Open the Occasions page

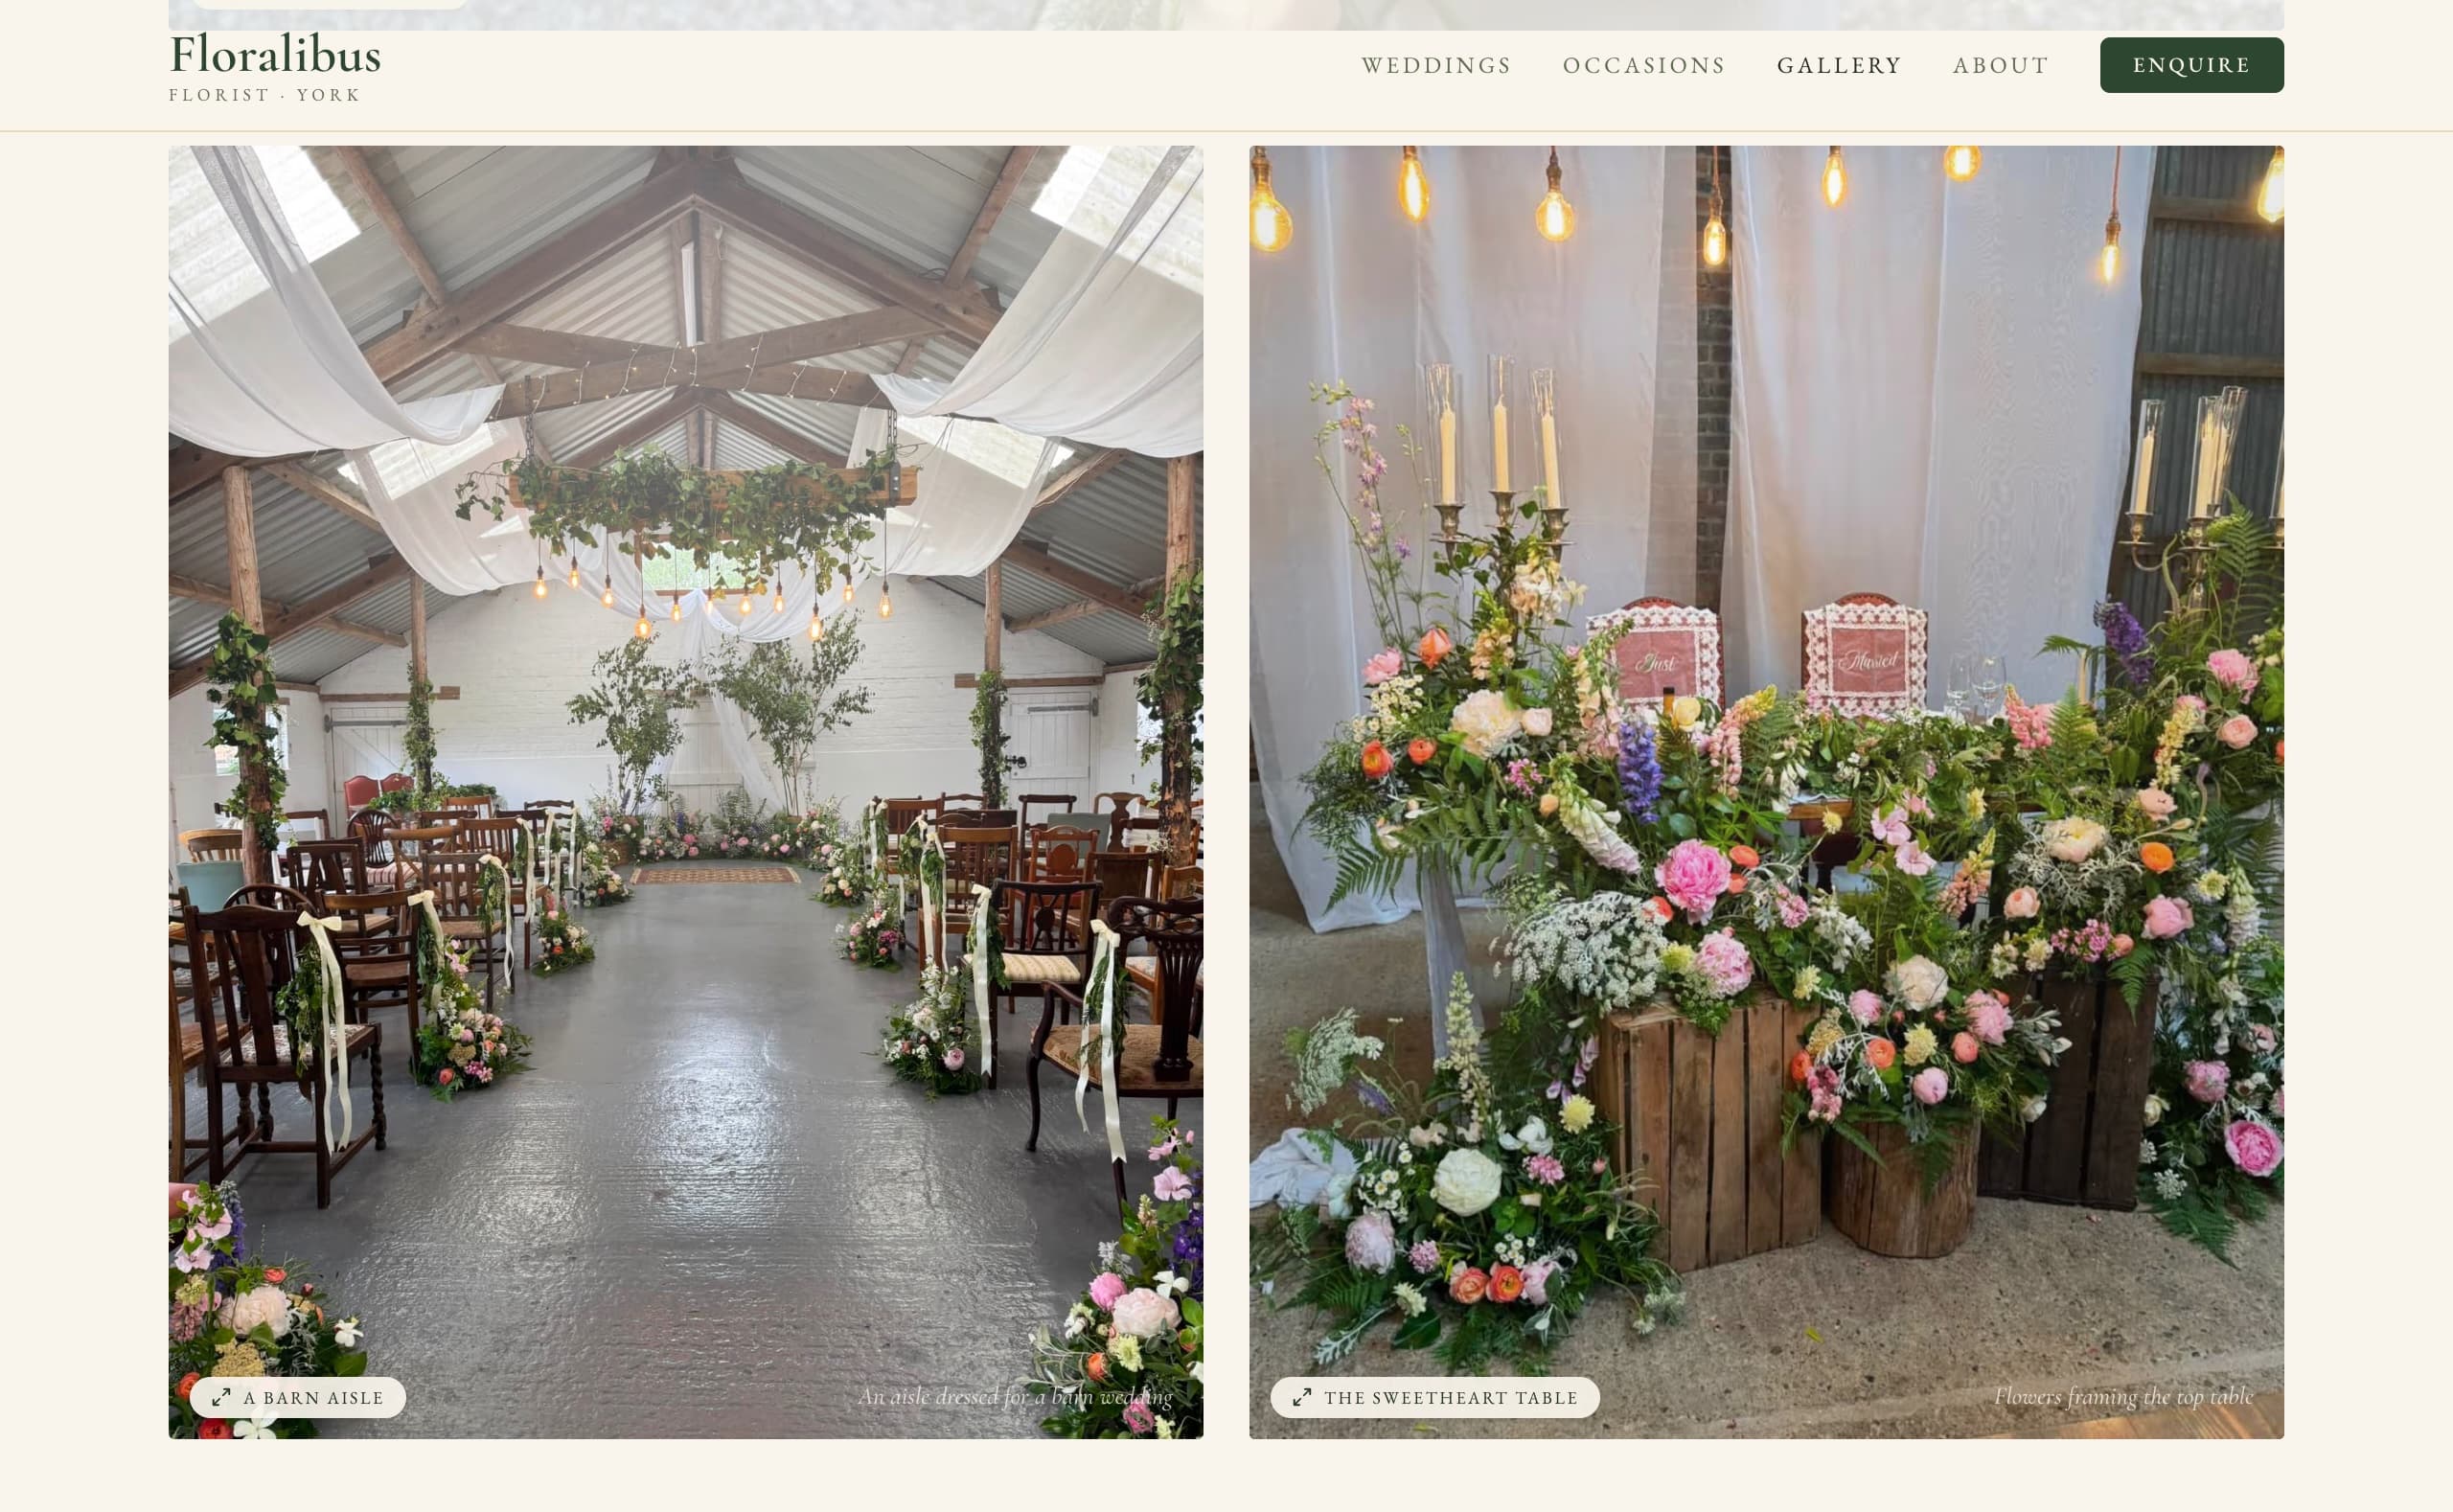tap(1644, 65)
